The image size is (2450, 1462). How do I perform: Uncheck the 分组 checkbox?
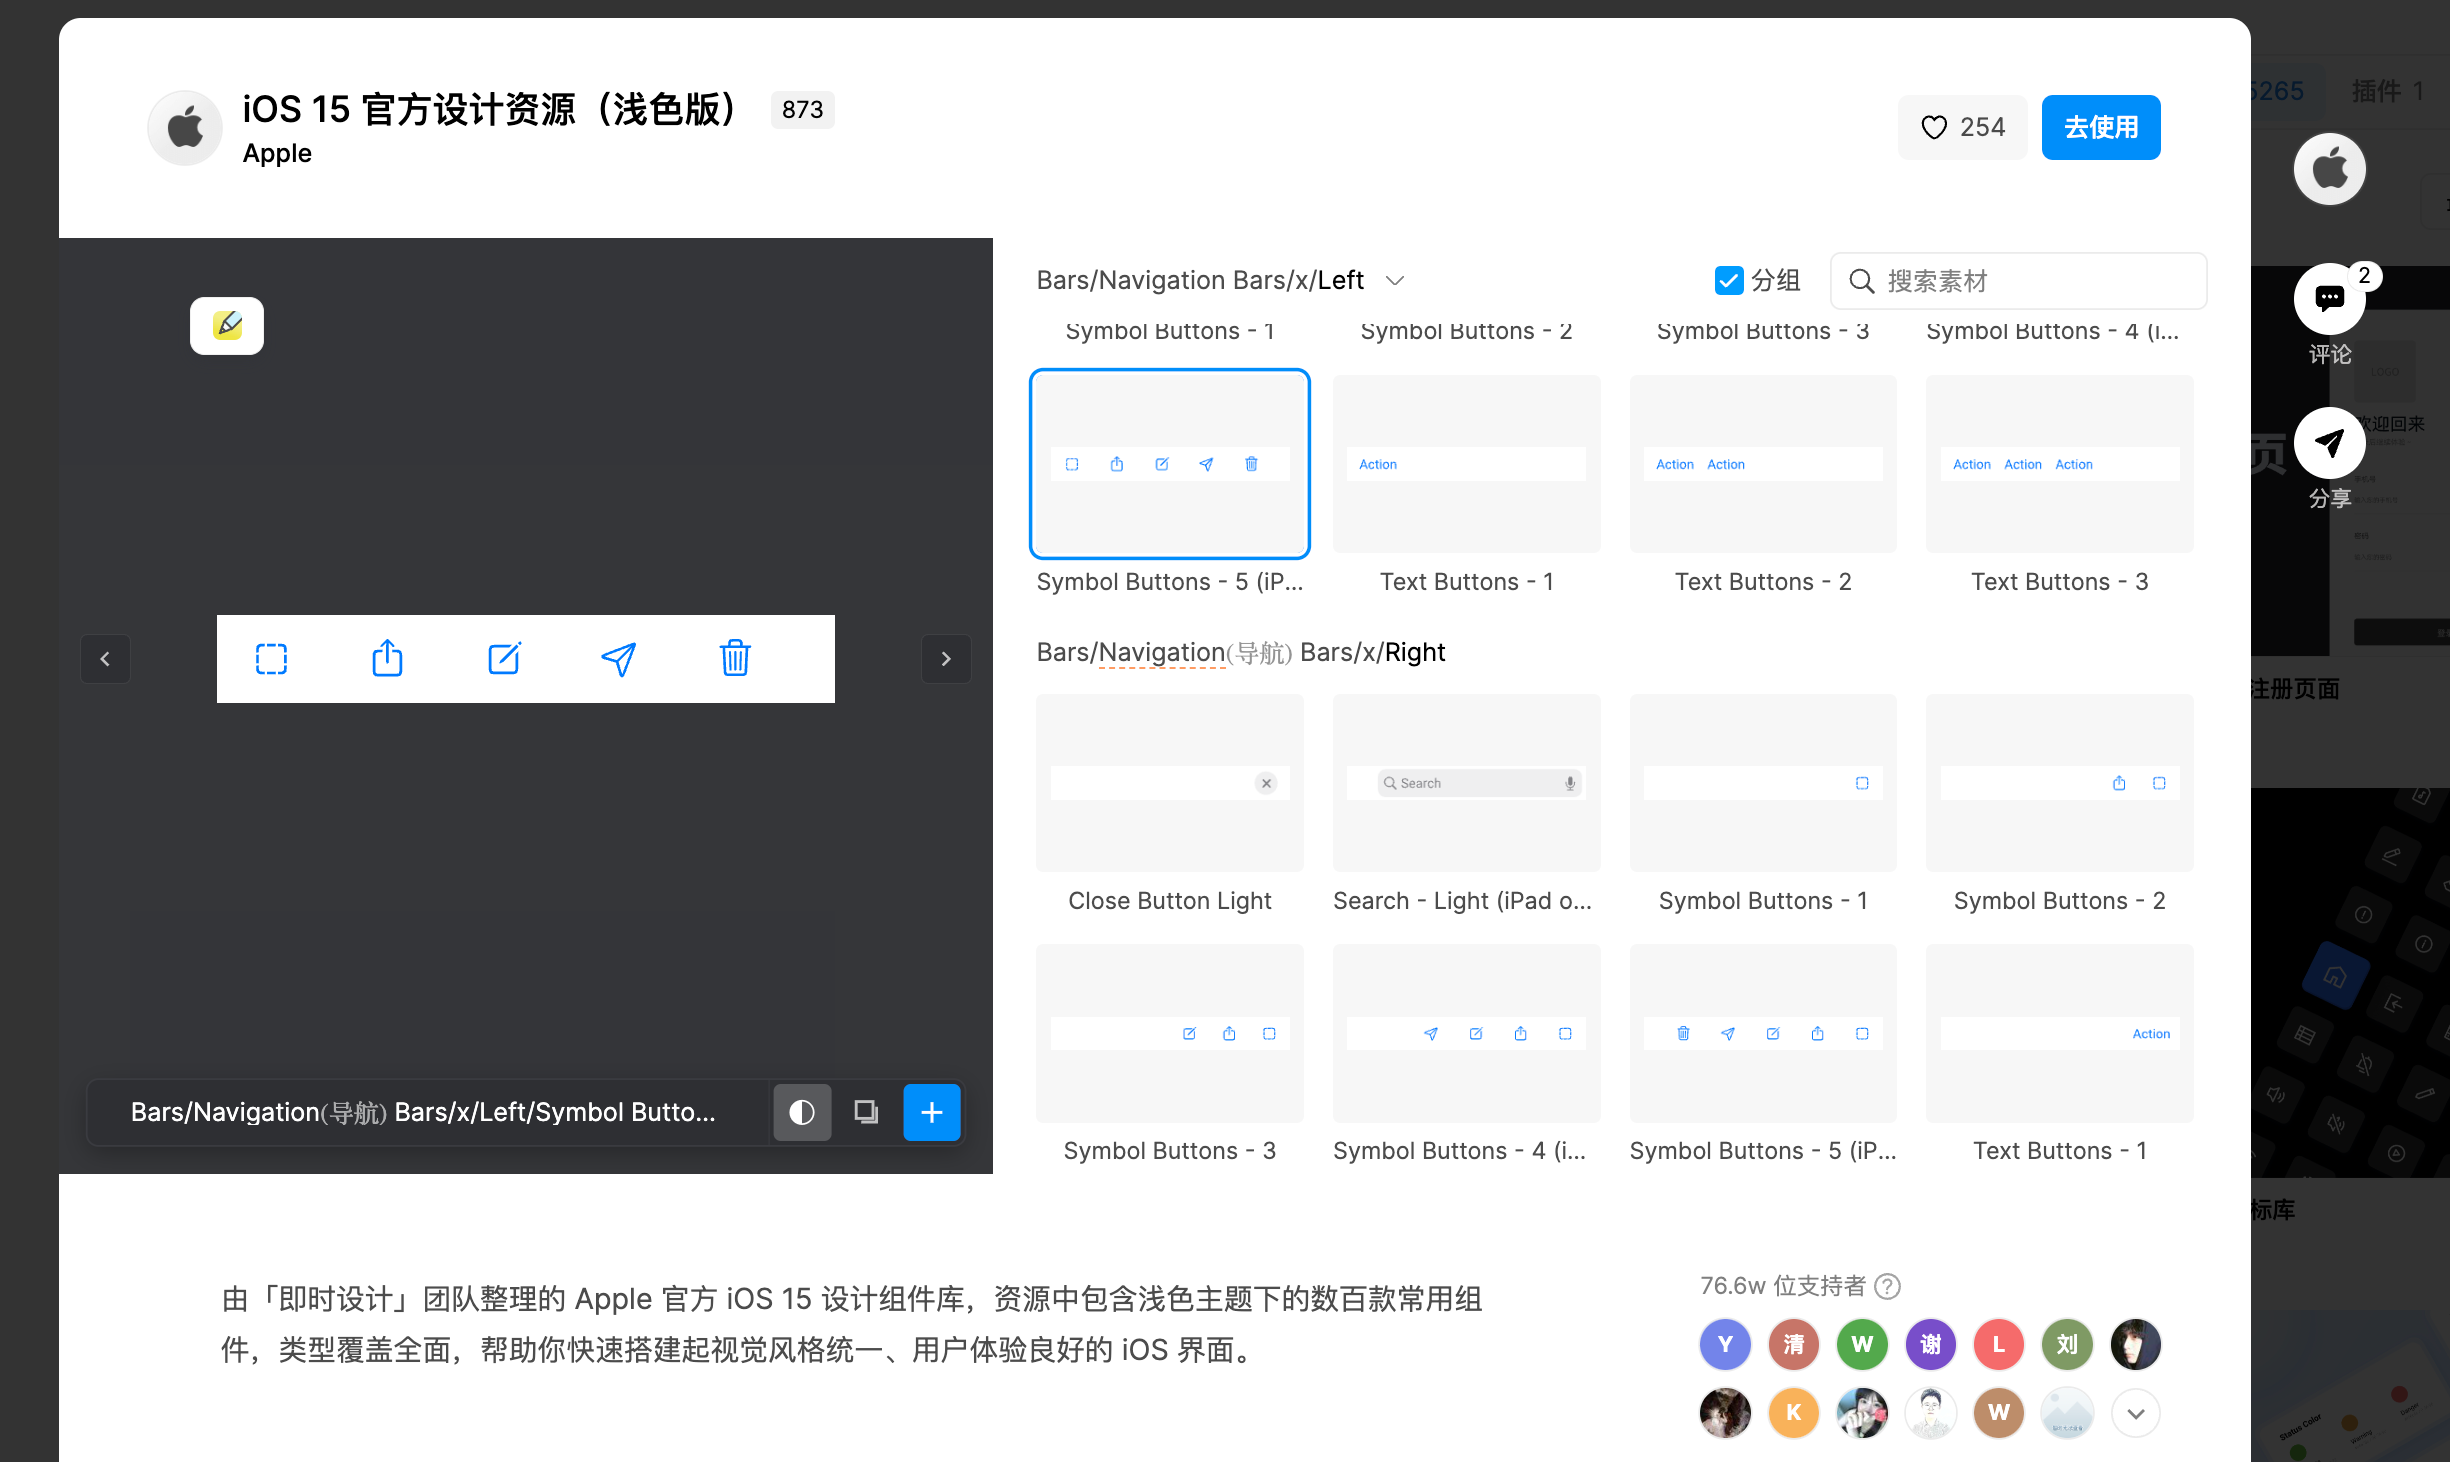point(1729,281)
